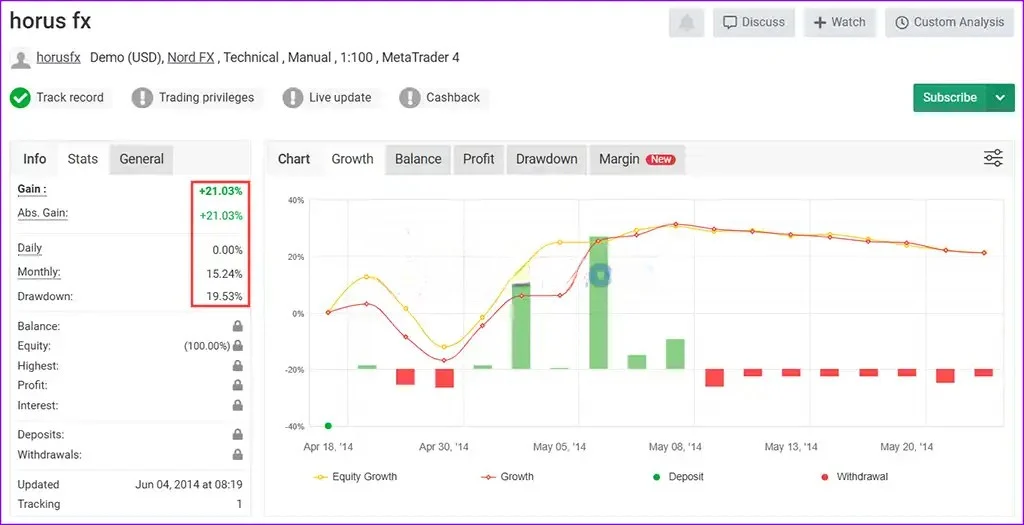Click the lock icon next to Balance
1024x525 pixels.
pyautogui.click(x=238, y=326)
